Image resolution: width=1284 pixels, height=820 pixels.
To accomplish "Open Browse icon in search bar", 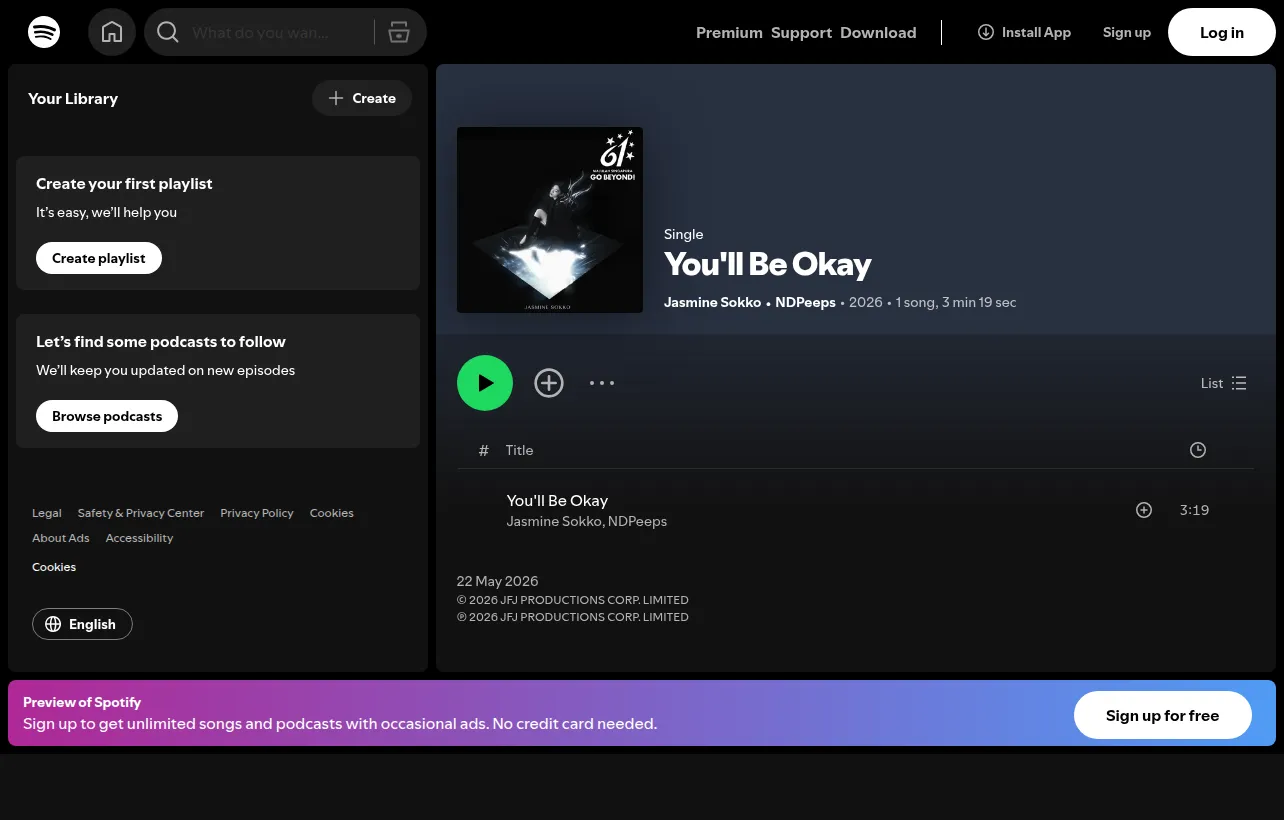I will point(399,32).
